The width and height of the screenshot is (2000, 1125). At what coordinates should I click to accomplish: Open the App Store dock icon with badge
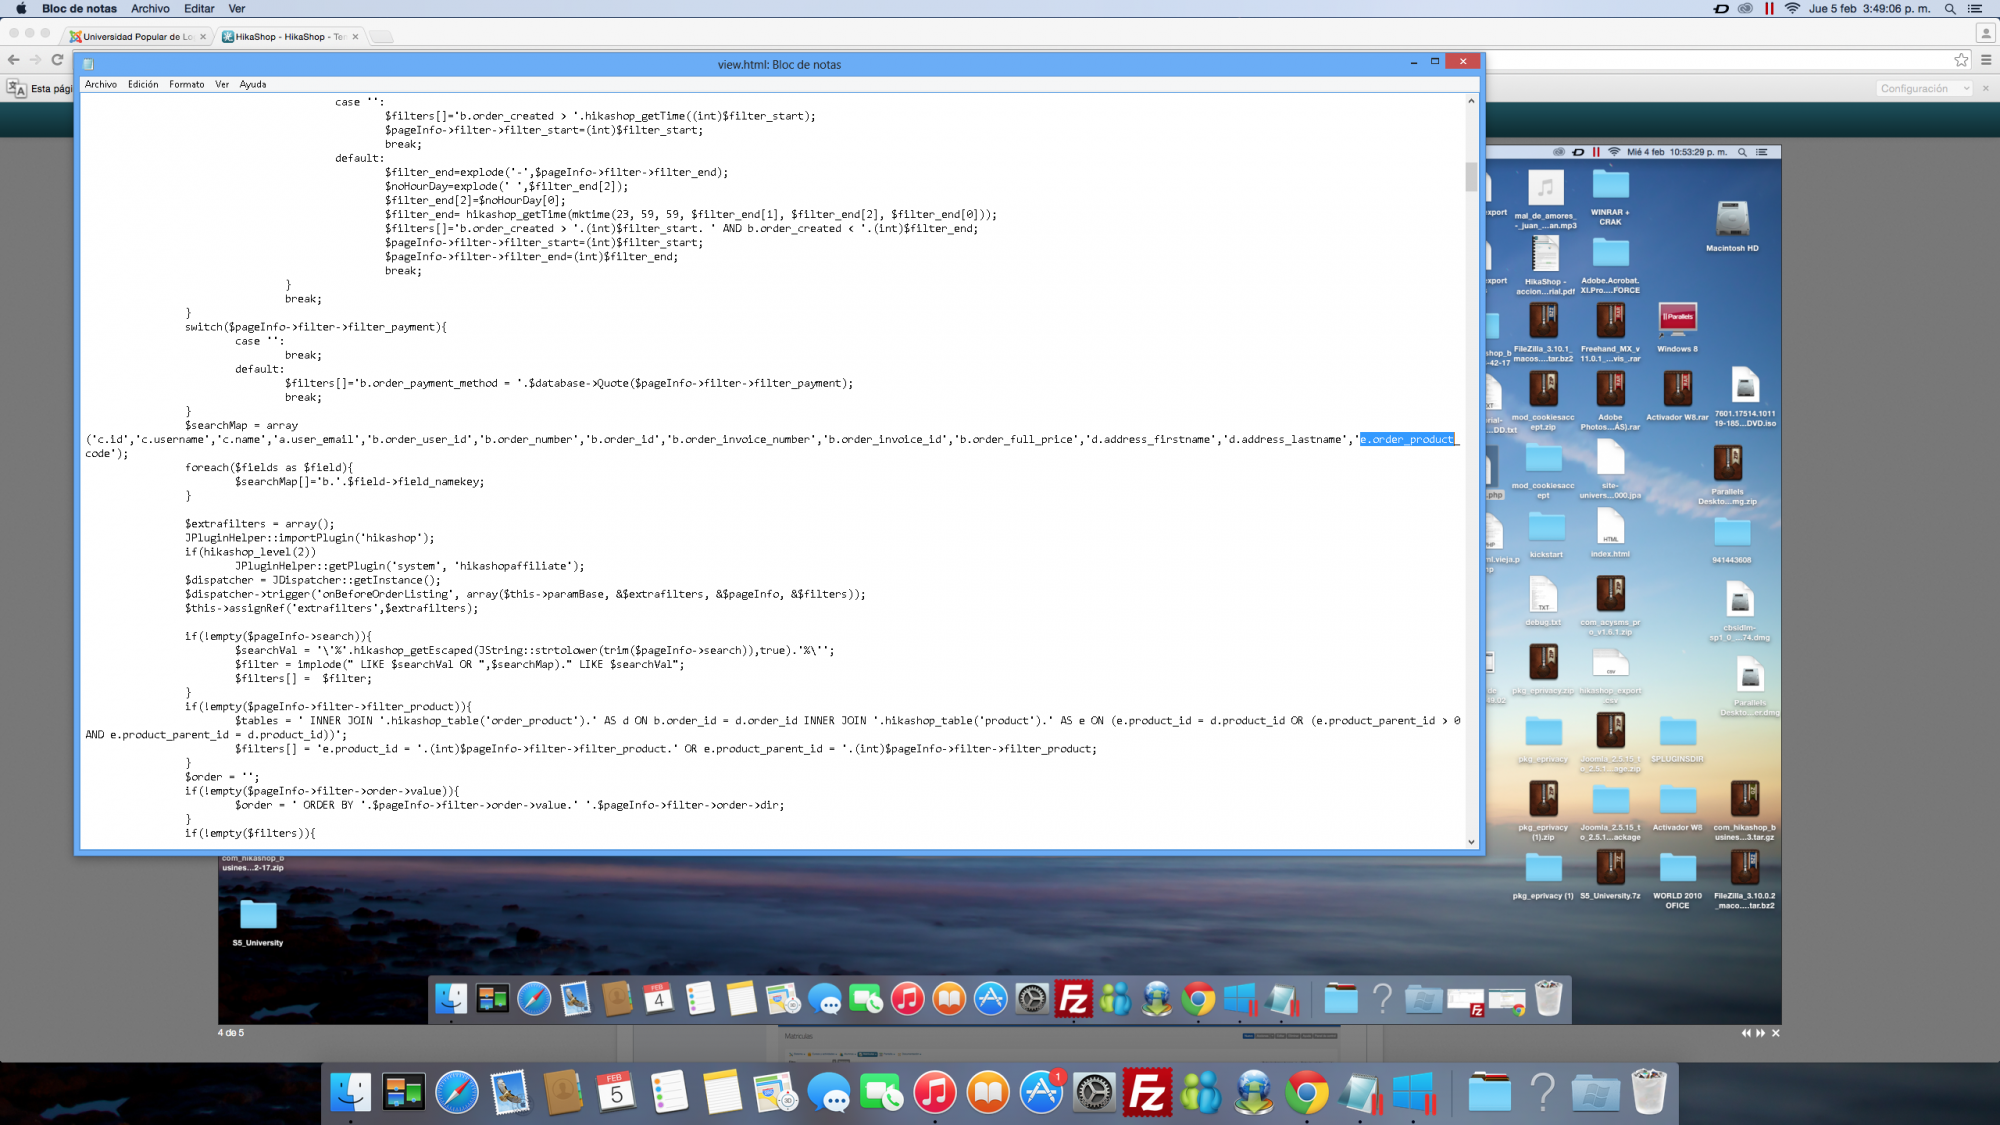tap(1041, 1093)
